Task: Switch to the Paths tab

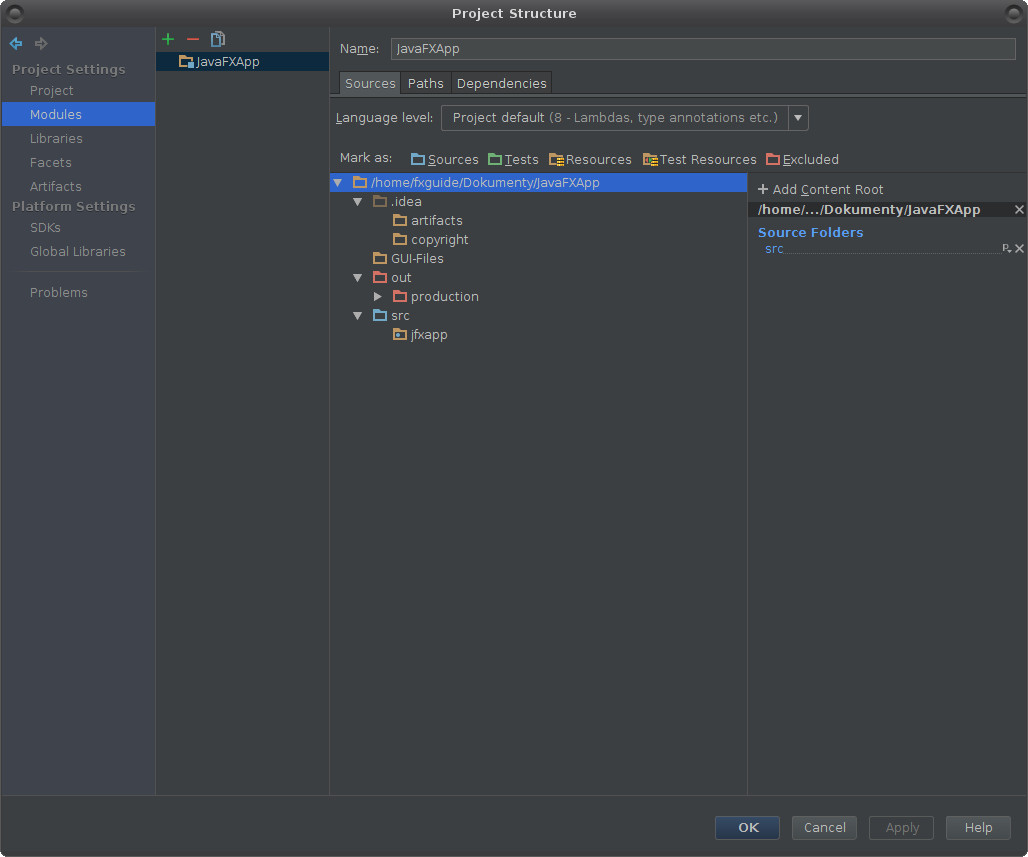Action: coord(425,83)
